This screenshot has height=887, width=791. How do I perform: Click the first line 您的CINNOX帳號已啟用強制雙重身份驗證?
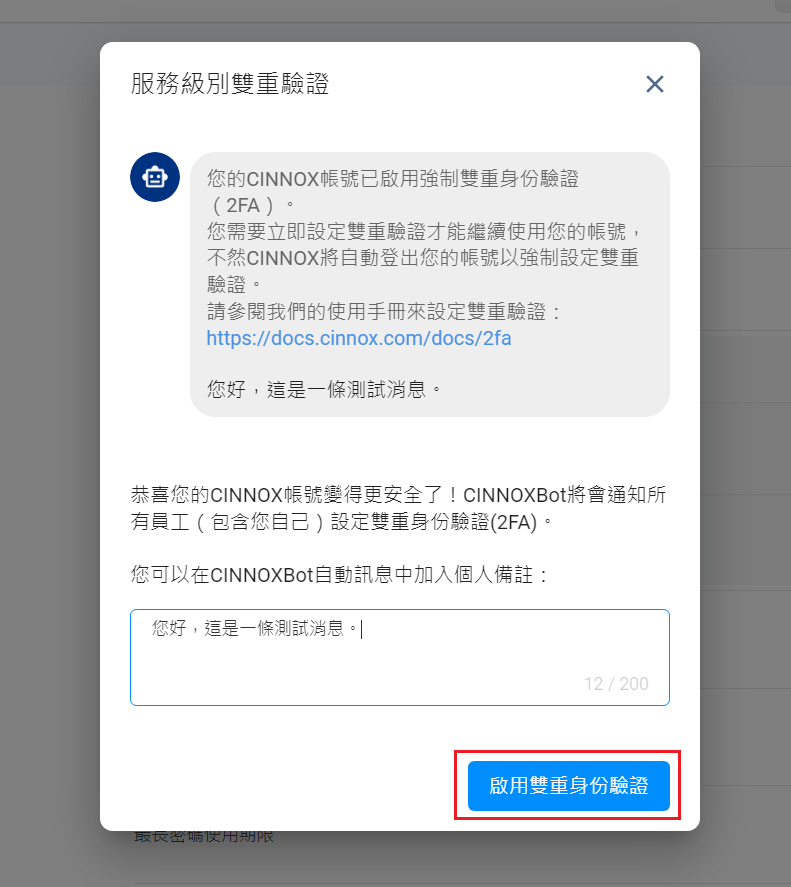pos(393,179)
